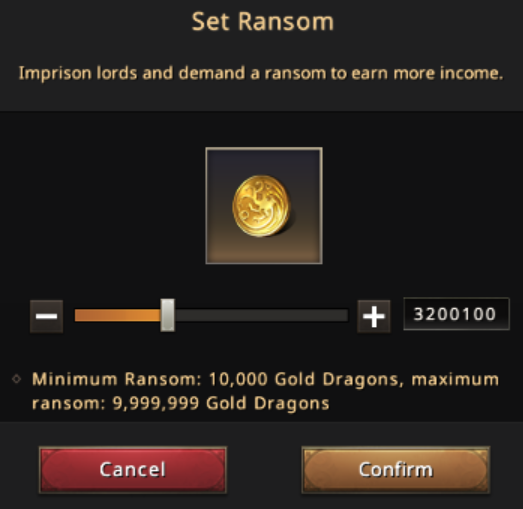Click the Set Ransom dialog title
Viewport: 523px width, 509px height.
[x=263, y=22]
